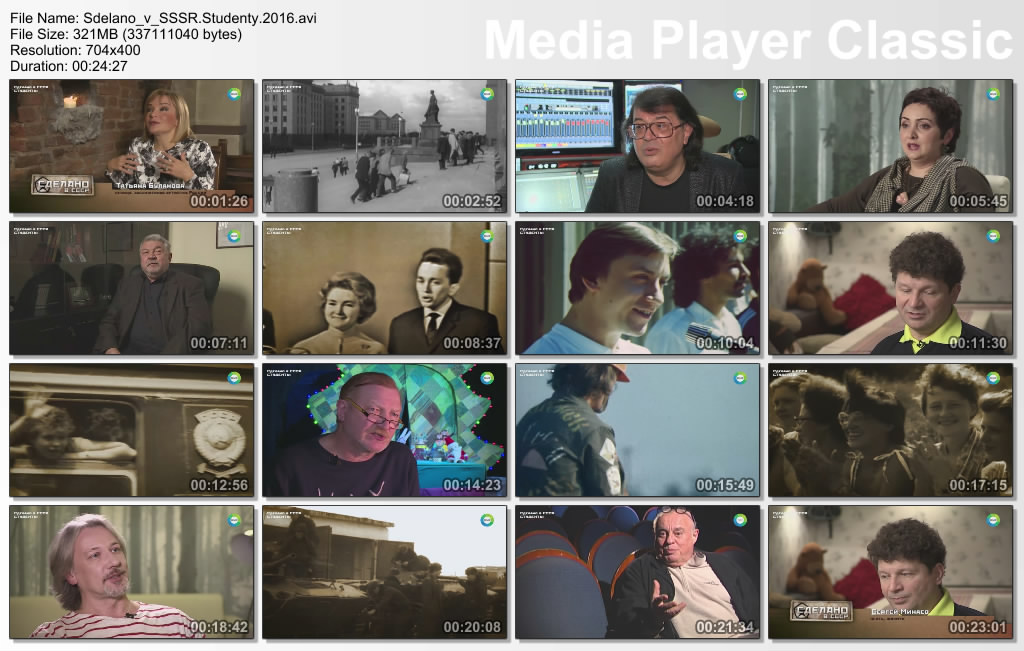Click the 00:15:49 timestamp label
This screenshot has width=1024, height=651.
pyautogui.click(x=725, y=485)
